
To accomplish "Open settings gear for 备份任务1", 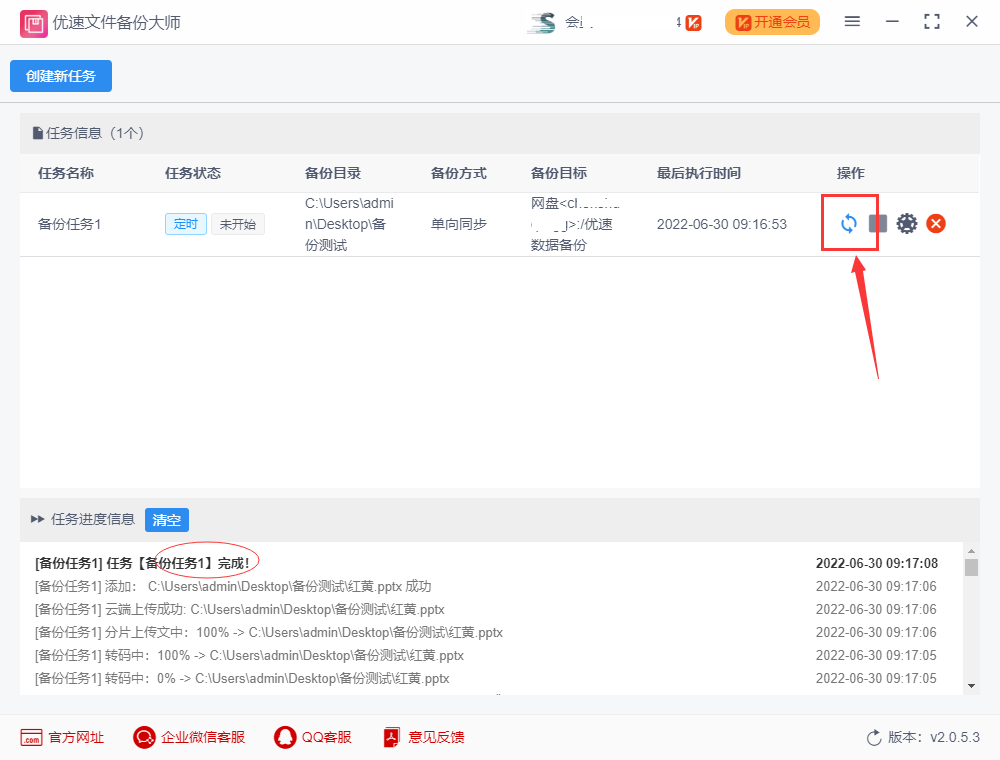I will pyautogui.click(x=907, y=223).
